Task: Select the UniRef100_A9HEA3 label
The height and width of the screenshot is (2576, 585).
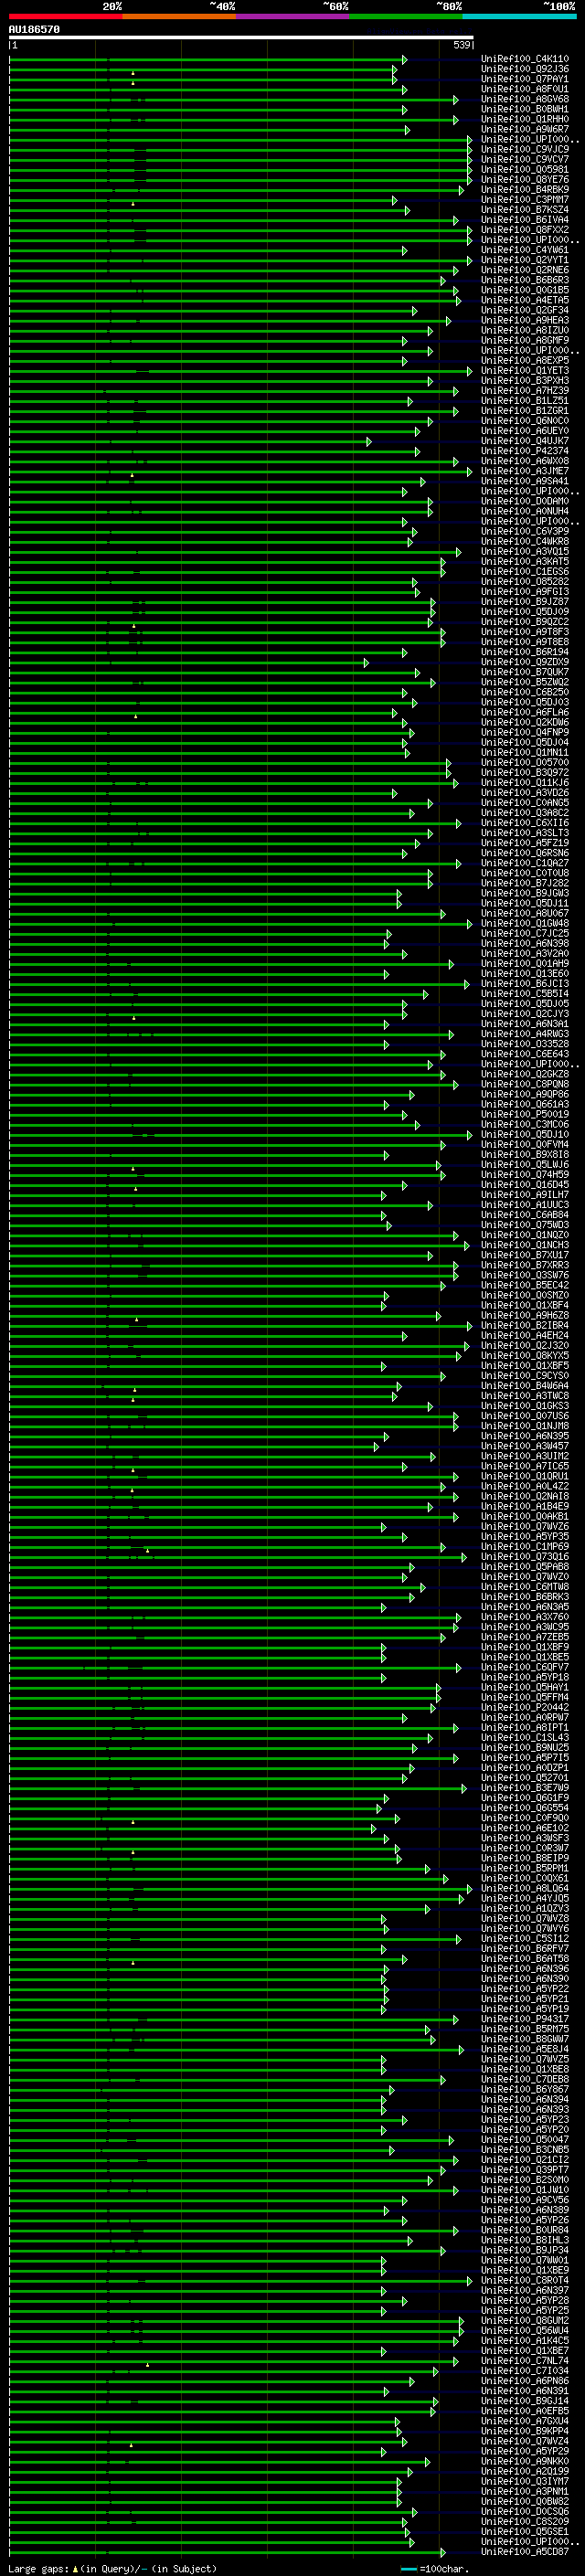Action: pyautogui.click(x=525, y=321)
